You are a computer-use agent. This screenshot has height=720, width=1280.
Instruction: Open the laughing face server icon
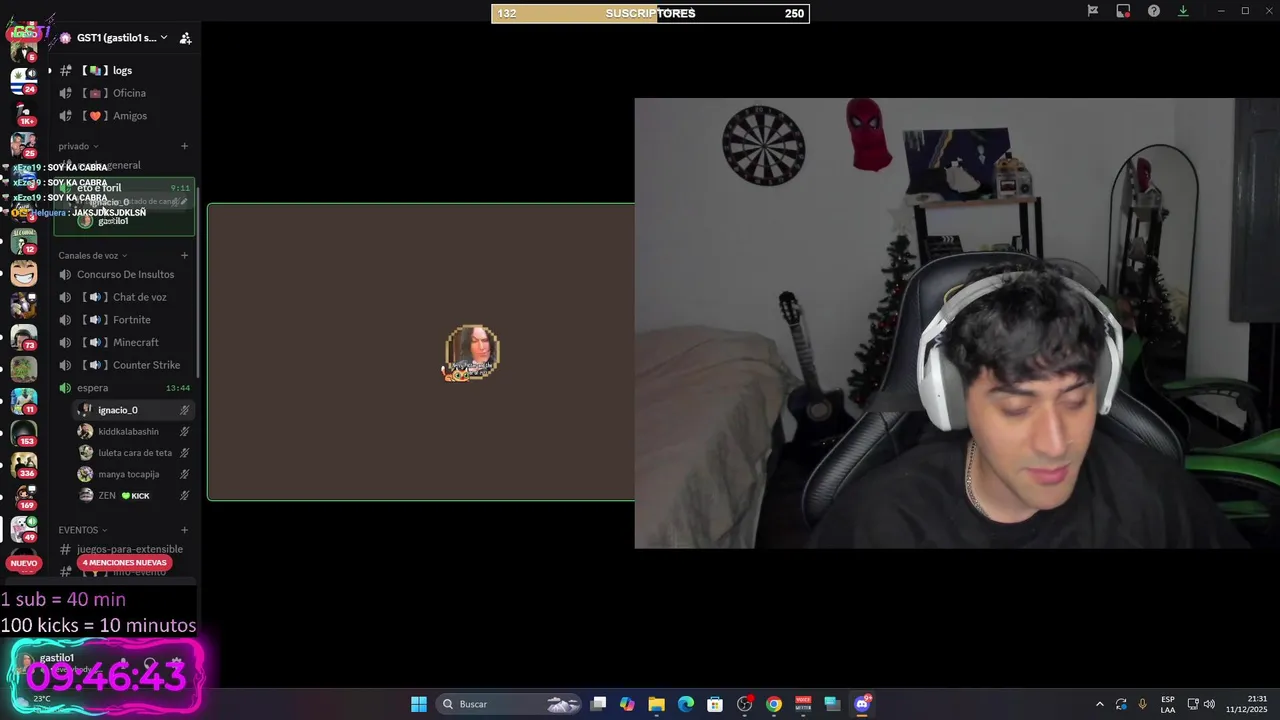tap(24, 273)
